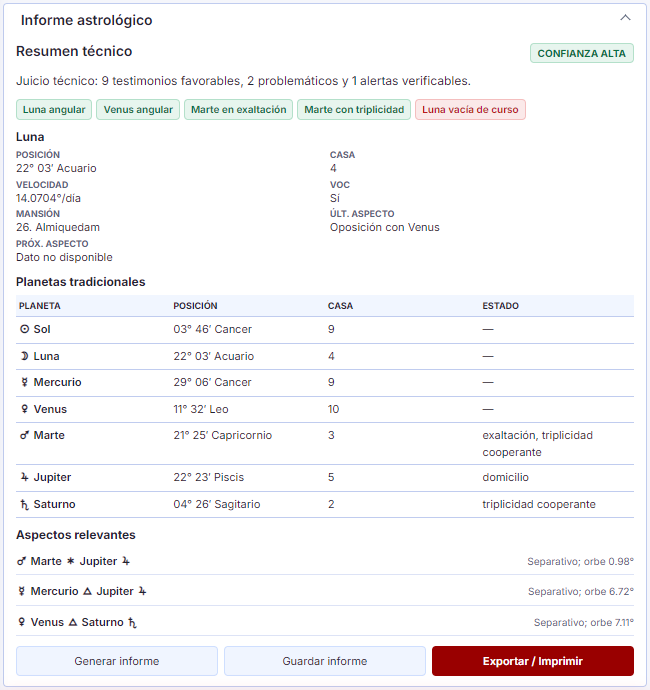Click the Jupiter glyph in planets table
This screenshot has width=650, height=690.
point(25,477)
